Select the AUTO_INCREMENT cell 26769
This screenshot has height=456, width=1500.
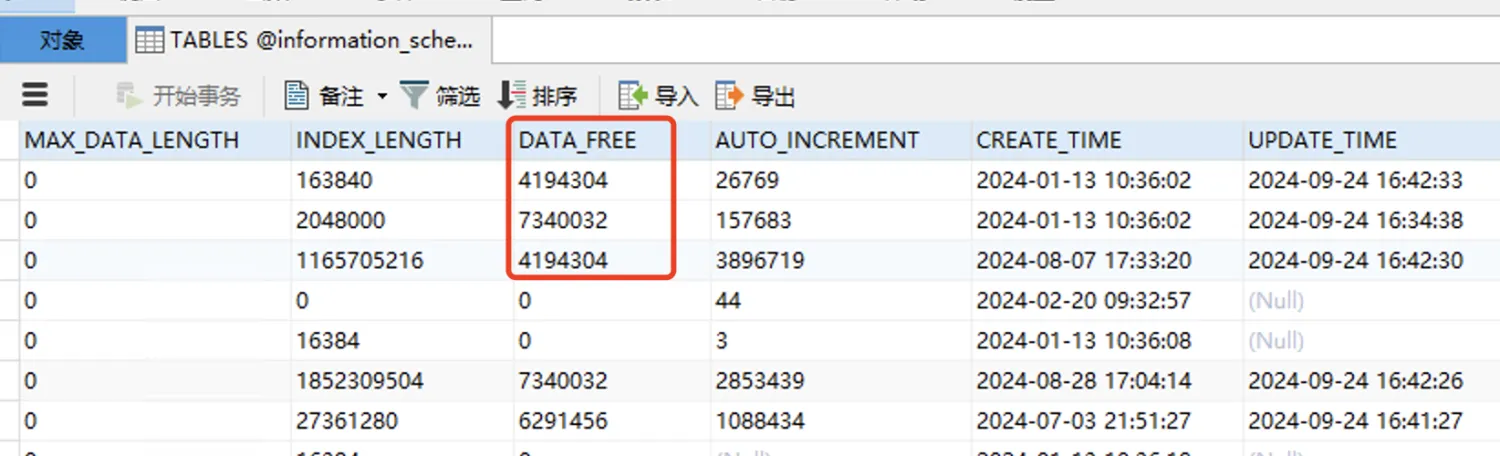[x=841, y=180]
